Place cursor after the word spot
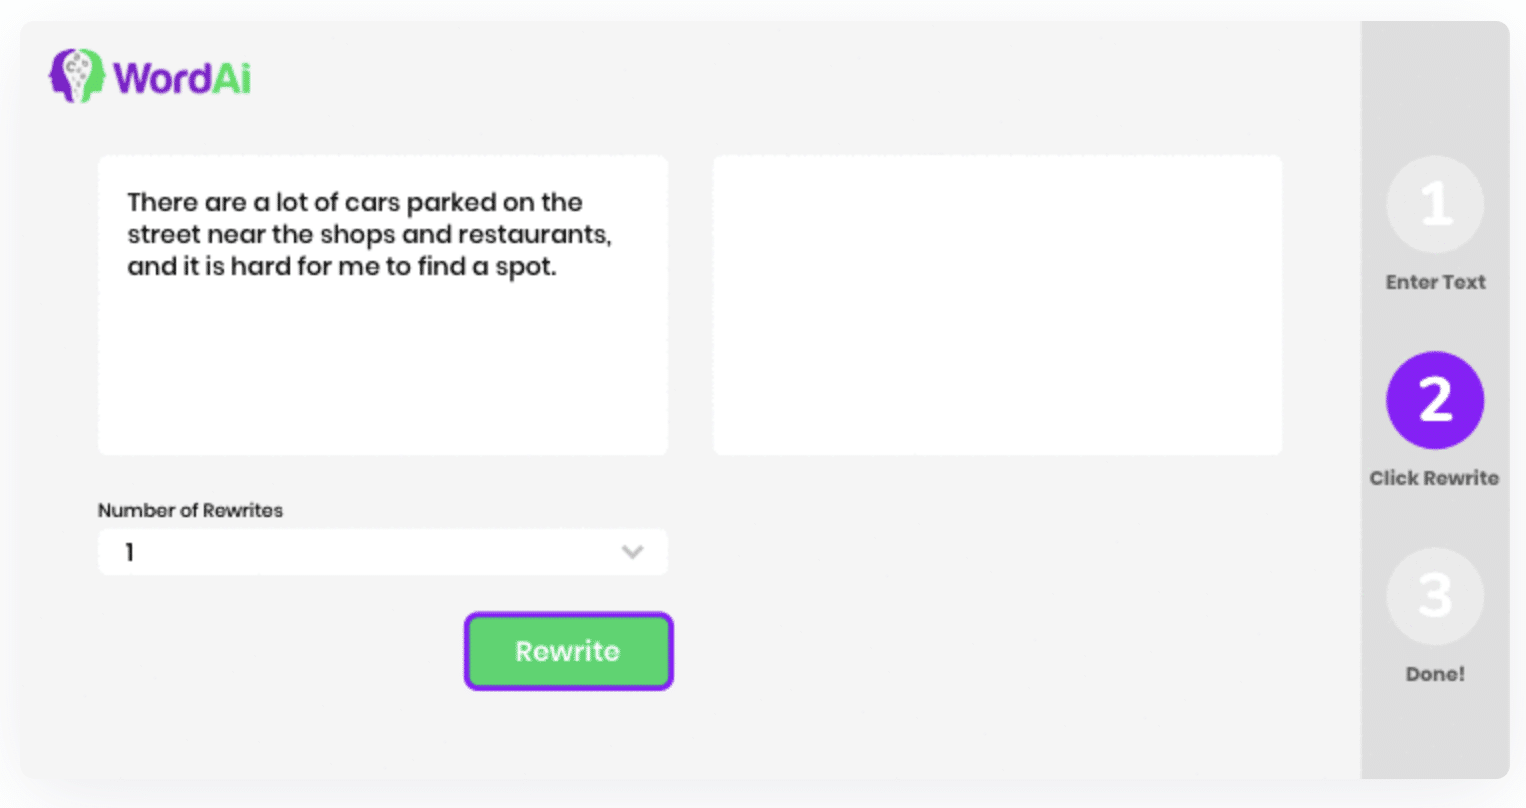Image resolution: width=1526 pixels, height=808 pixels. click(556, 268)
